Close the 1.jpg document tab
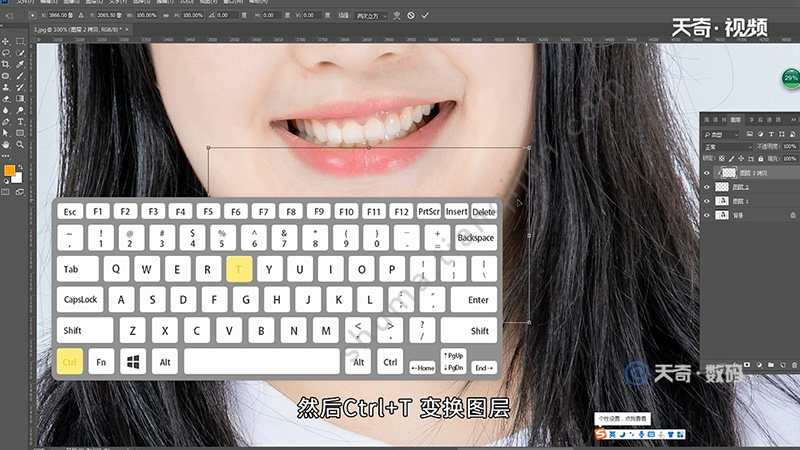This screenshot has width=800, height=450. coord(127,30)
